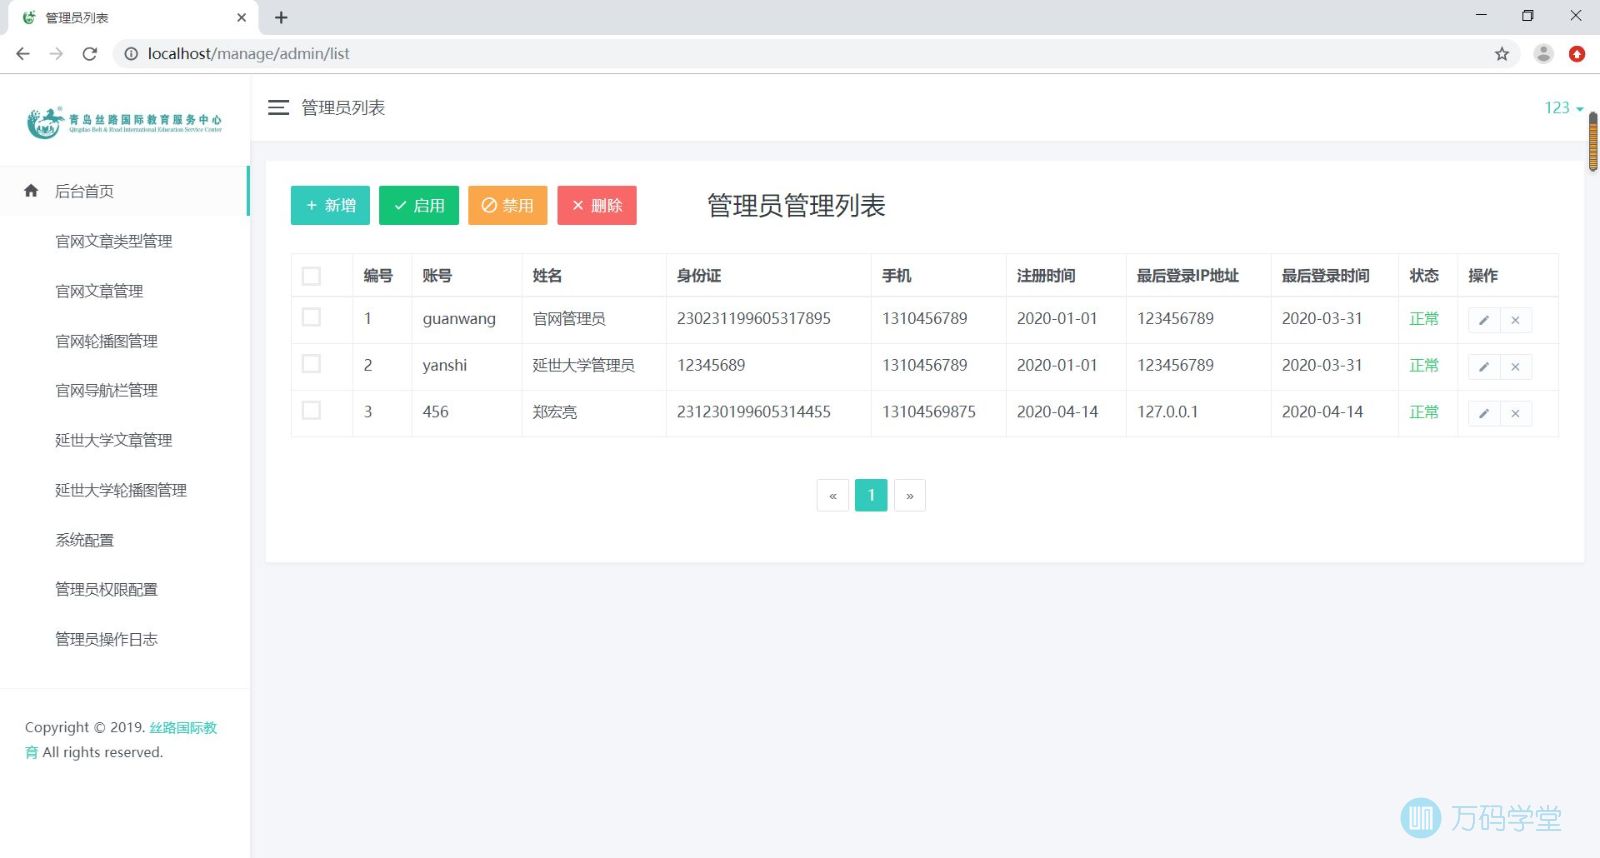
Task: Open 官网导航栏管理 menu item
Action: (x=106, y=390)
